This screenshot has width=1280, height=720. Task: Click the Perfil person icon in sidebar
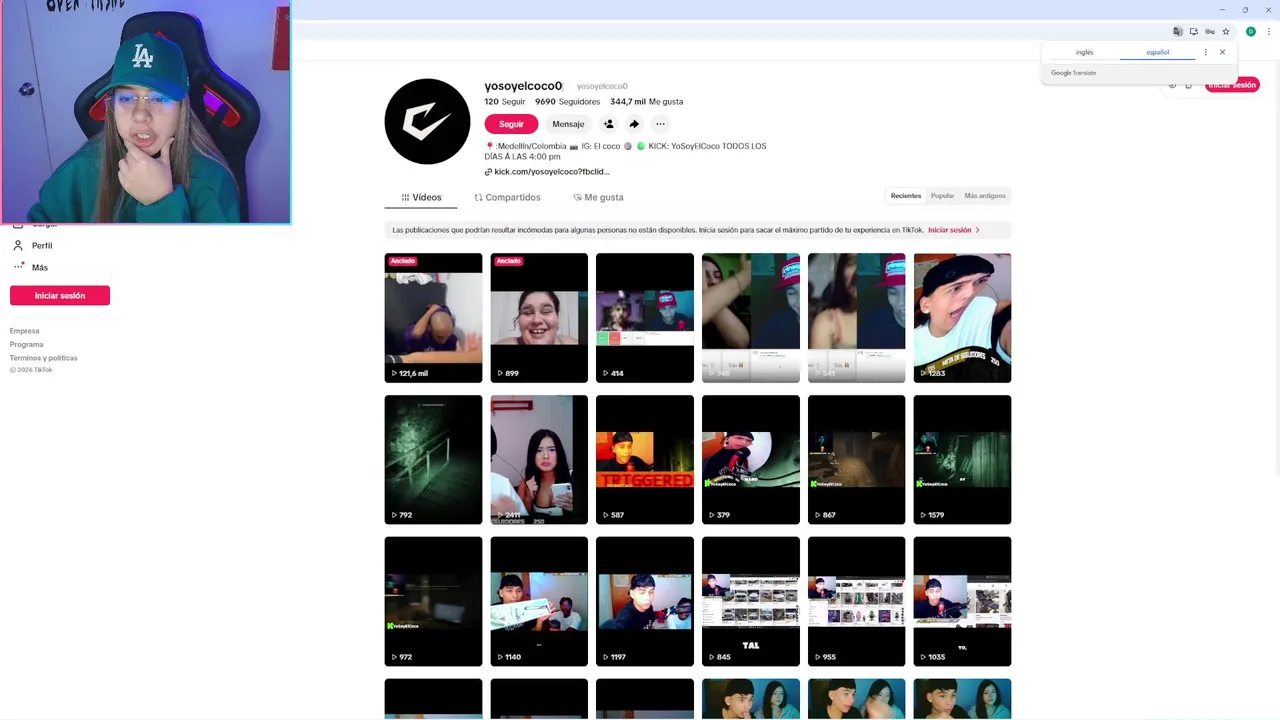[x=18, y=246]
